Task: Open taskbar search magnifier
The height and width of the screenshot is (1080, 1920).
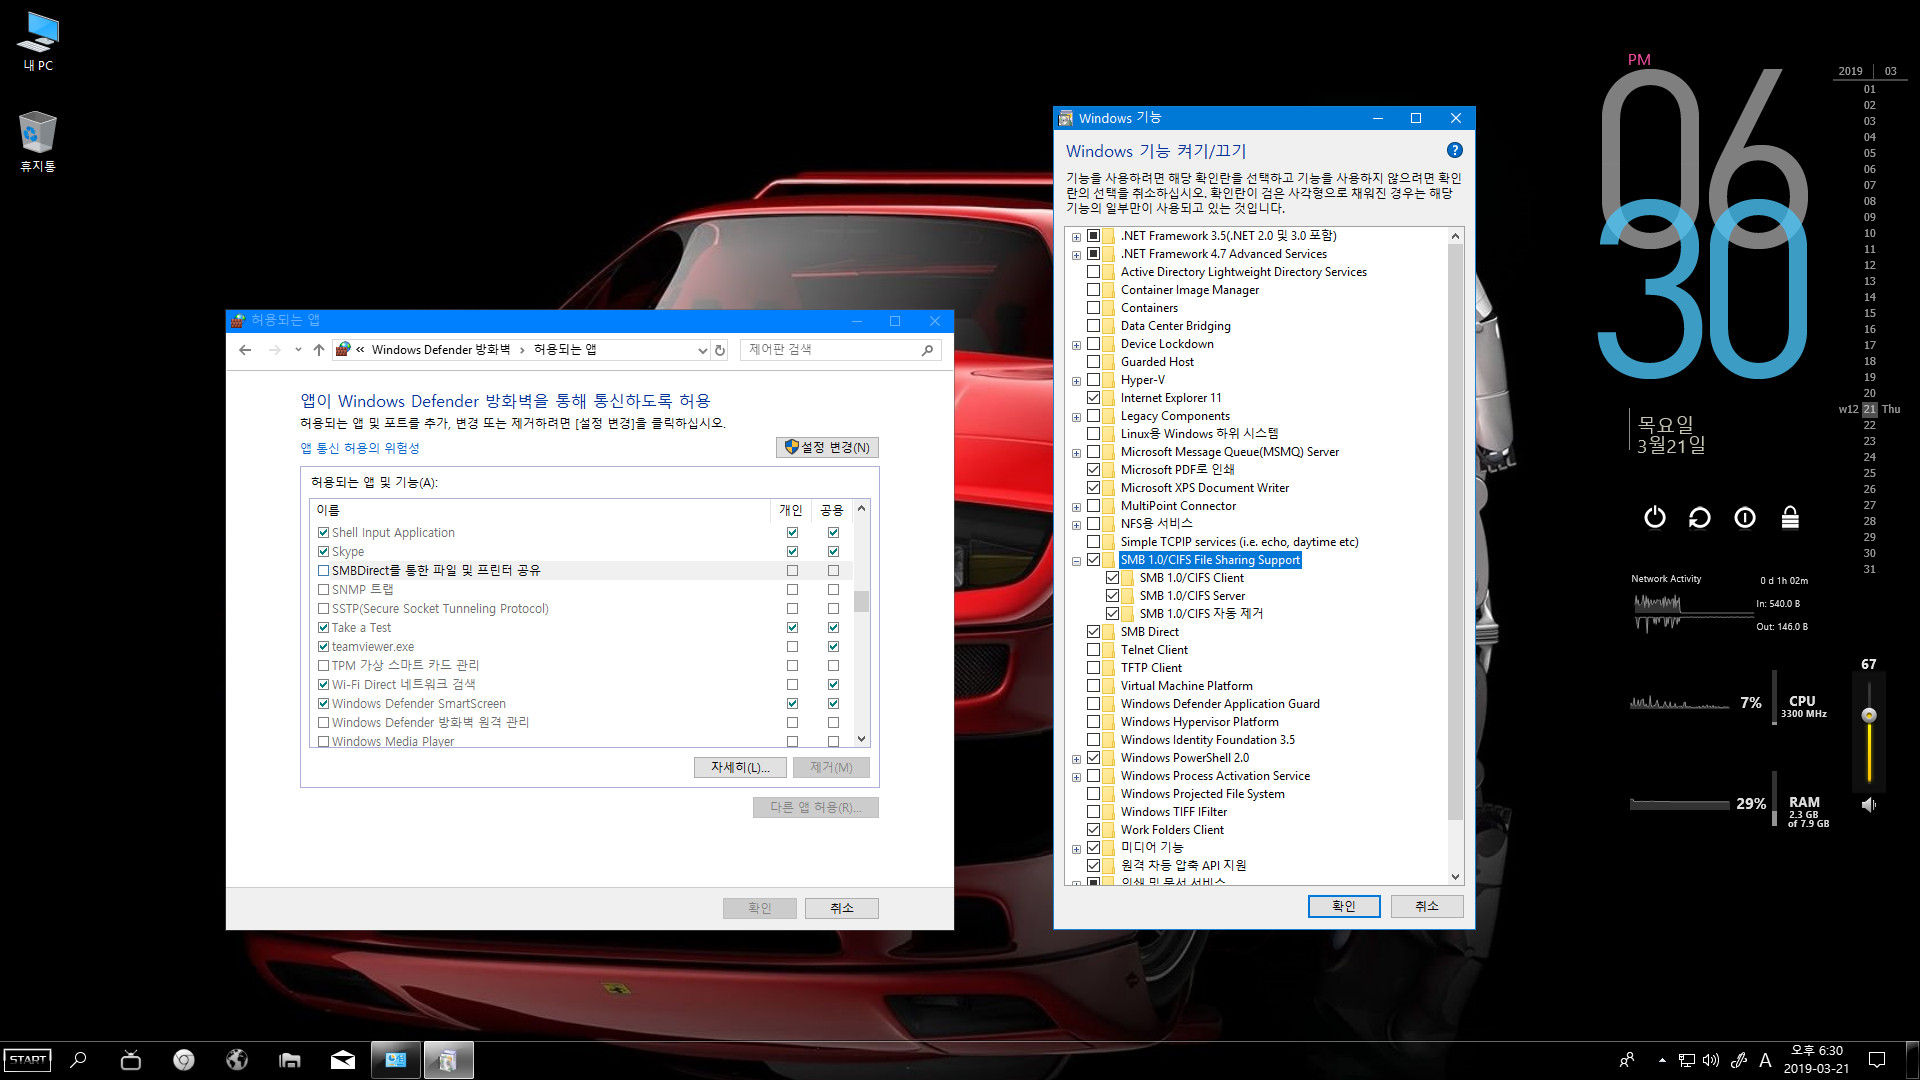Action: pos(79,1060)
